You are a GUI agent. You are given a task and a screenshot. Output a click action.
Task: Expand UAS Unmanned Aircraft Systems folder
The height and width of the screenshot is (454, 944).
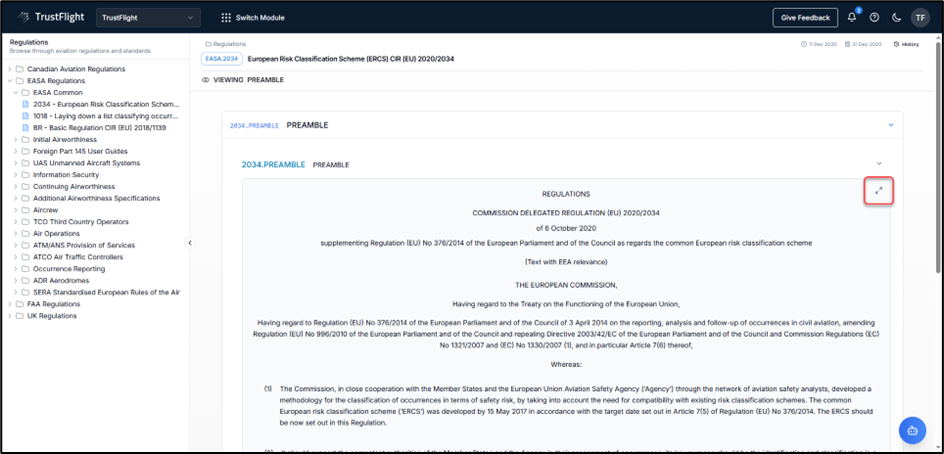(x=16, y=163)
